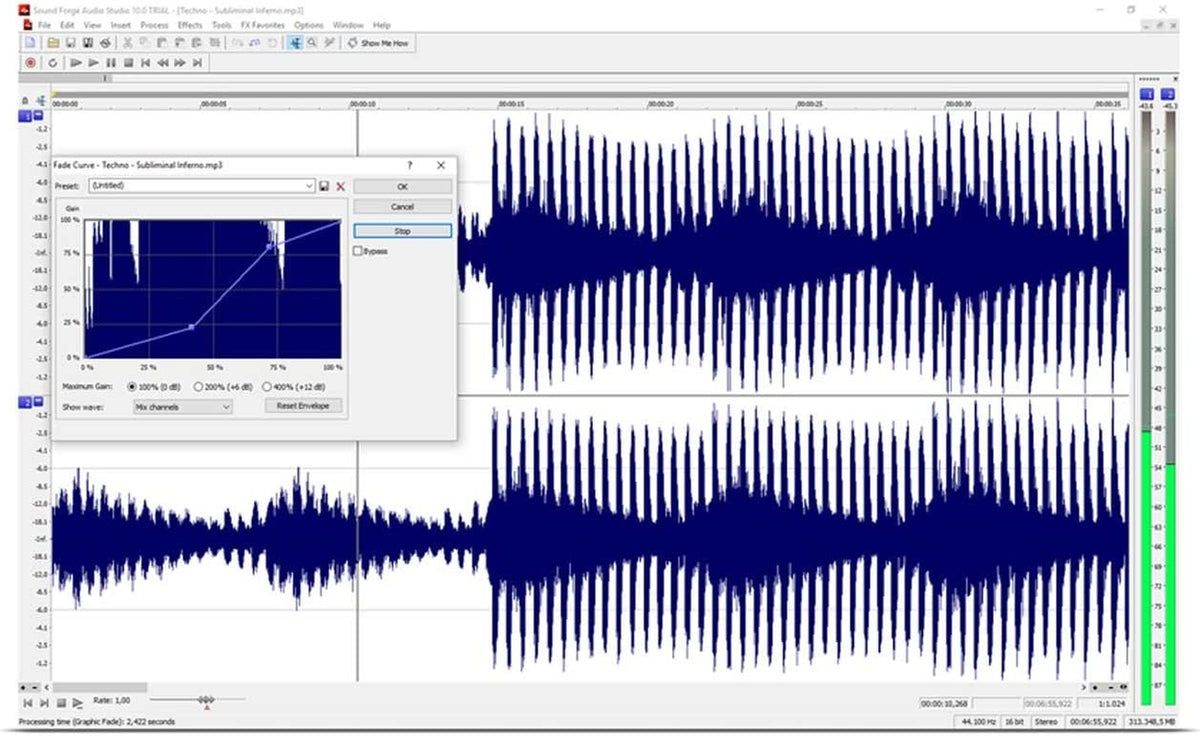The width and height of the screenshot is (1200, 736).
Task: Open the FX Favorites menu
Action: (x=262, y=24)
